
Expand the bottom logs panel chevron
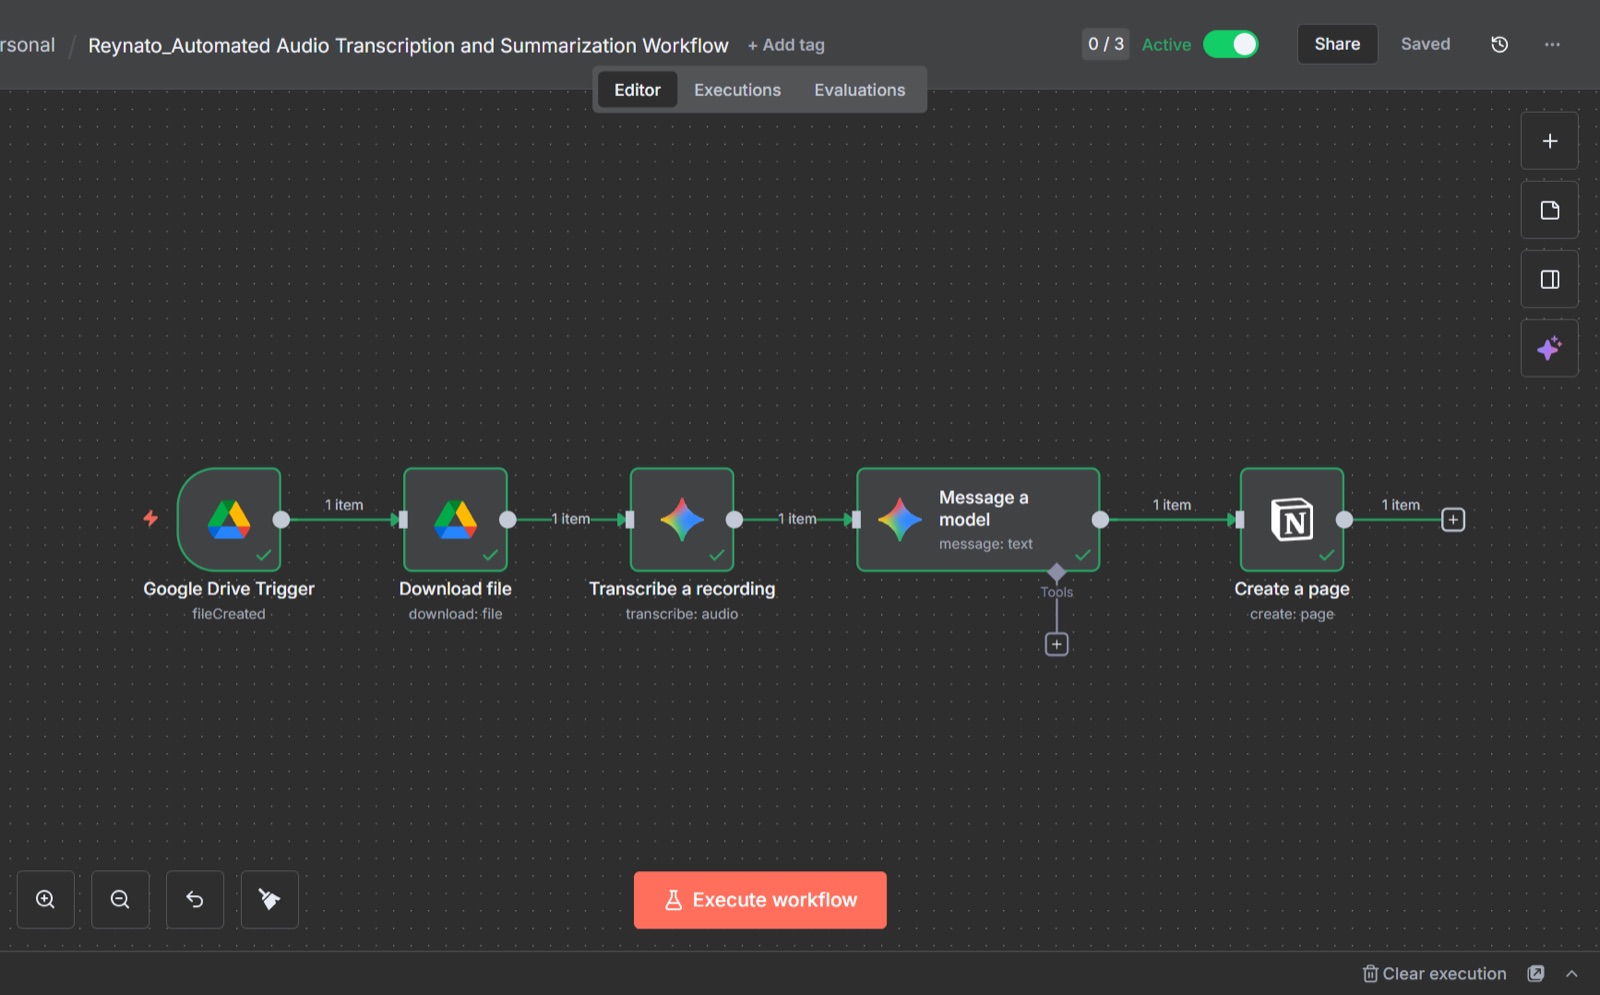pyautogui.click(x=1572, y=974)
